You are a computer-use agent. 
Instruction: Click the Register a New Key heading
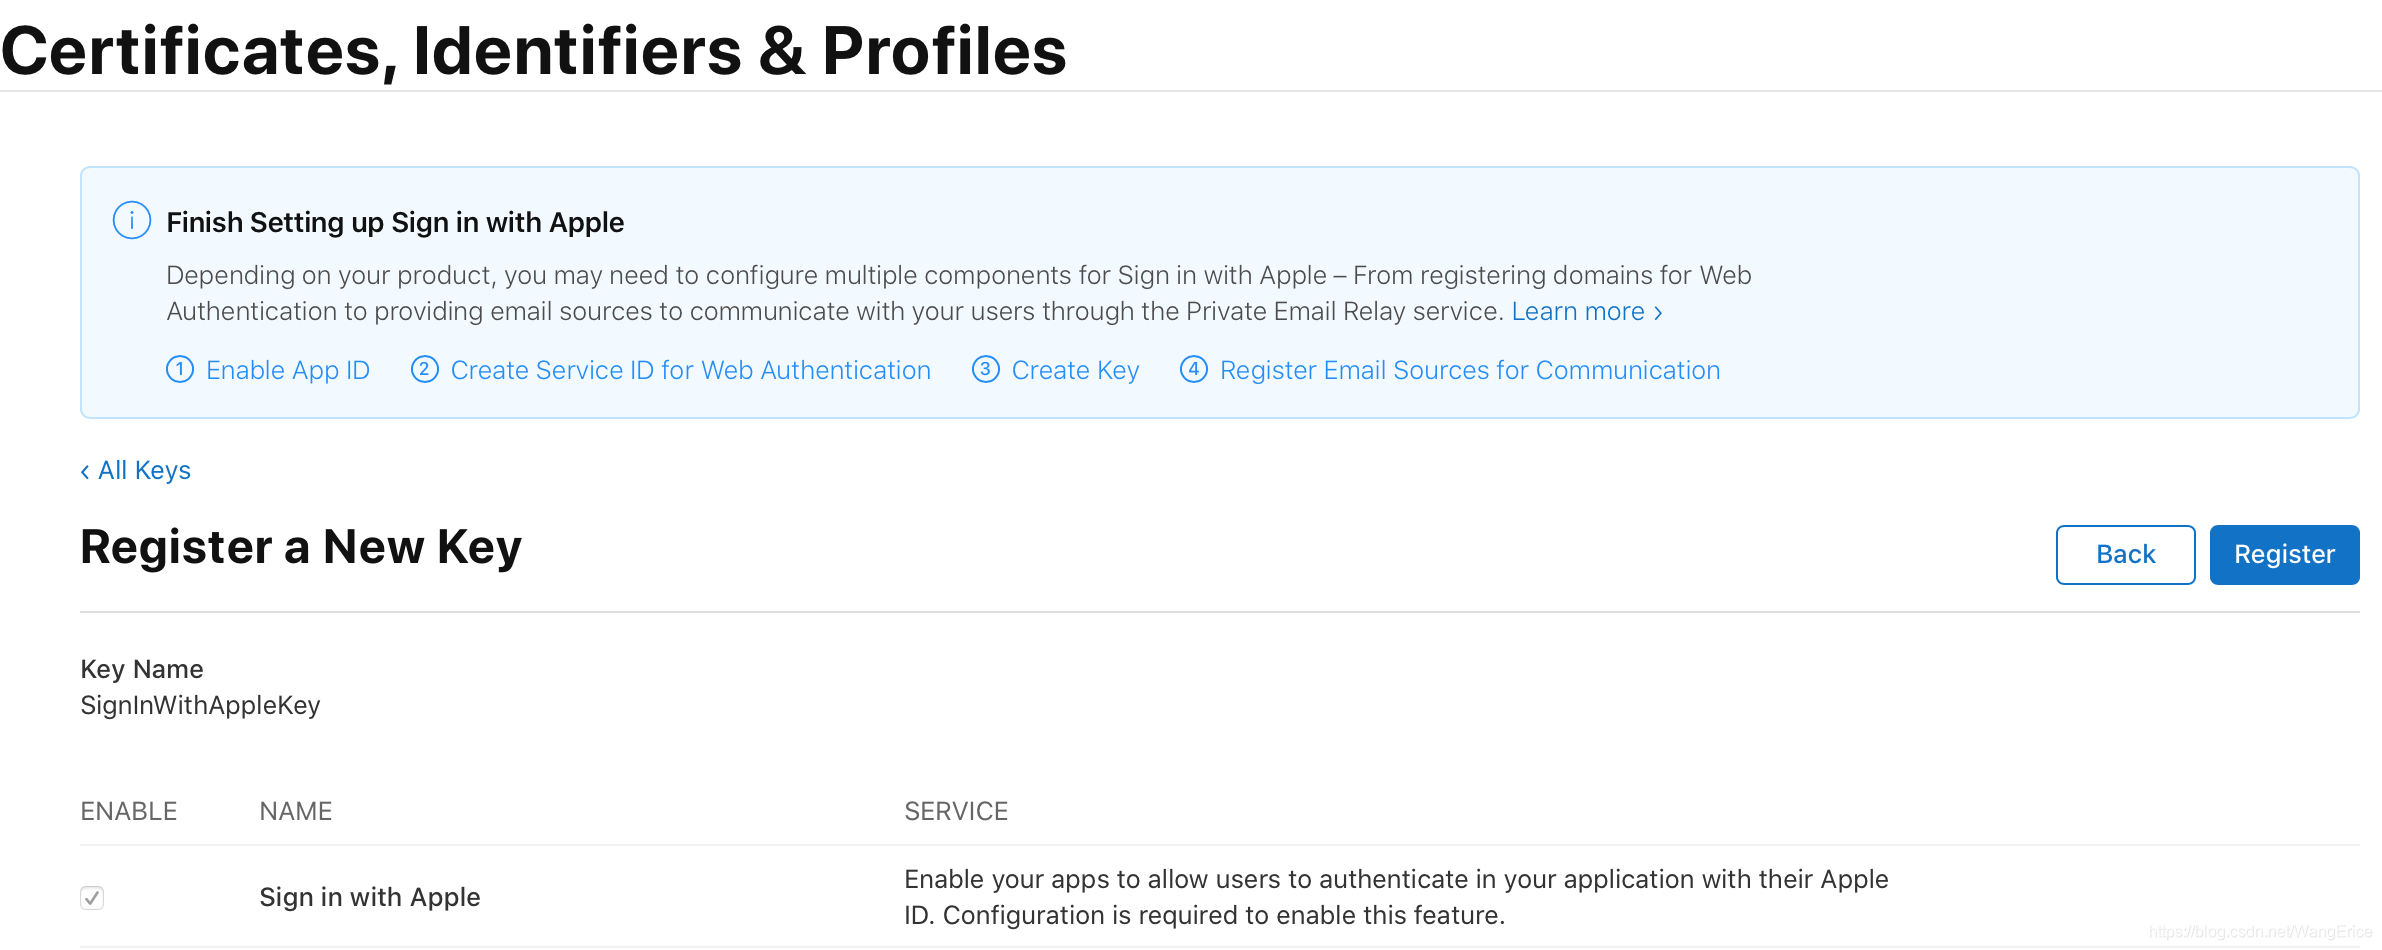pos(301,548)
